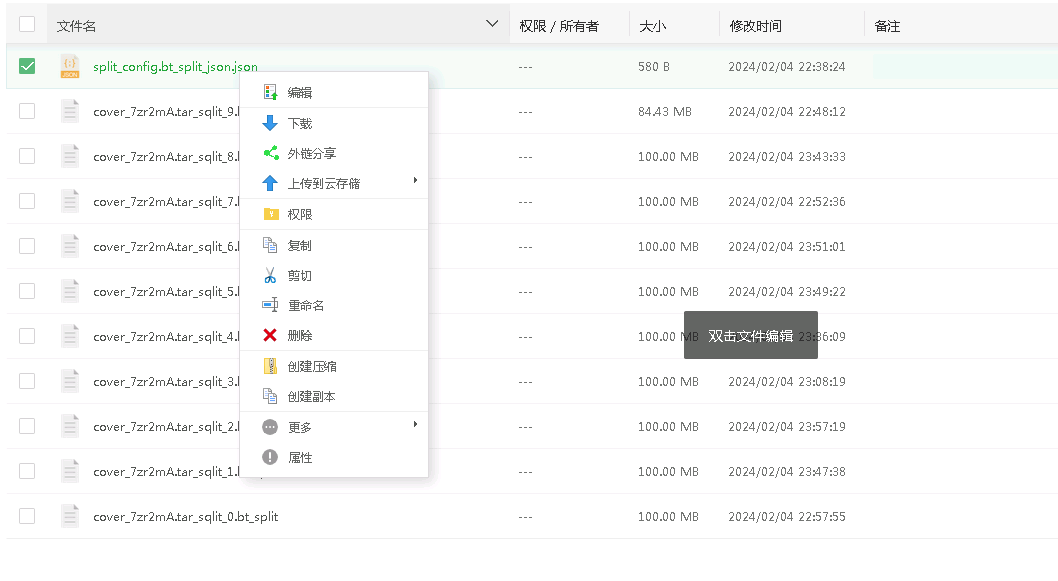Toggle the select-all checkbox in header
Viewport: 1058px width, 581px height.
[27, 24]
